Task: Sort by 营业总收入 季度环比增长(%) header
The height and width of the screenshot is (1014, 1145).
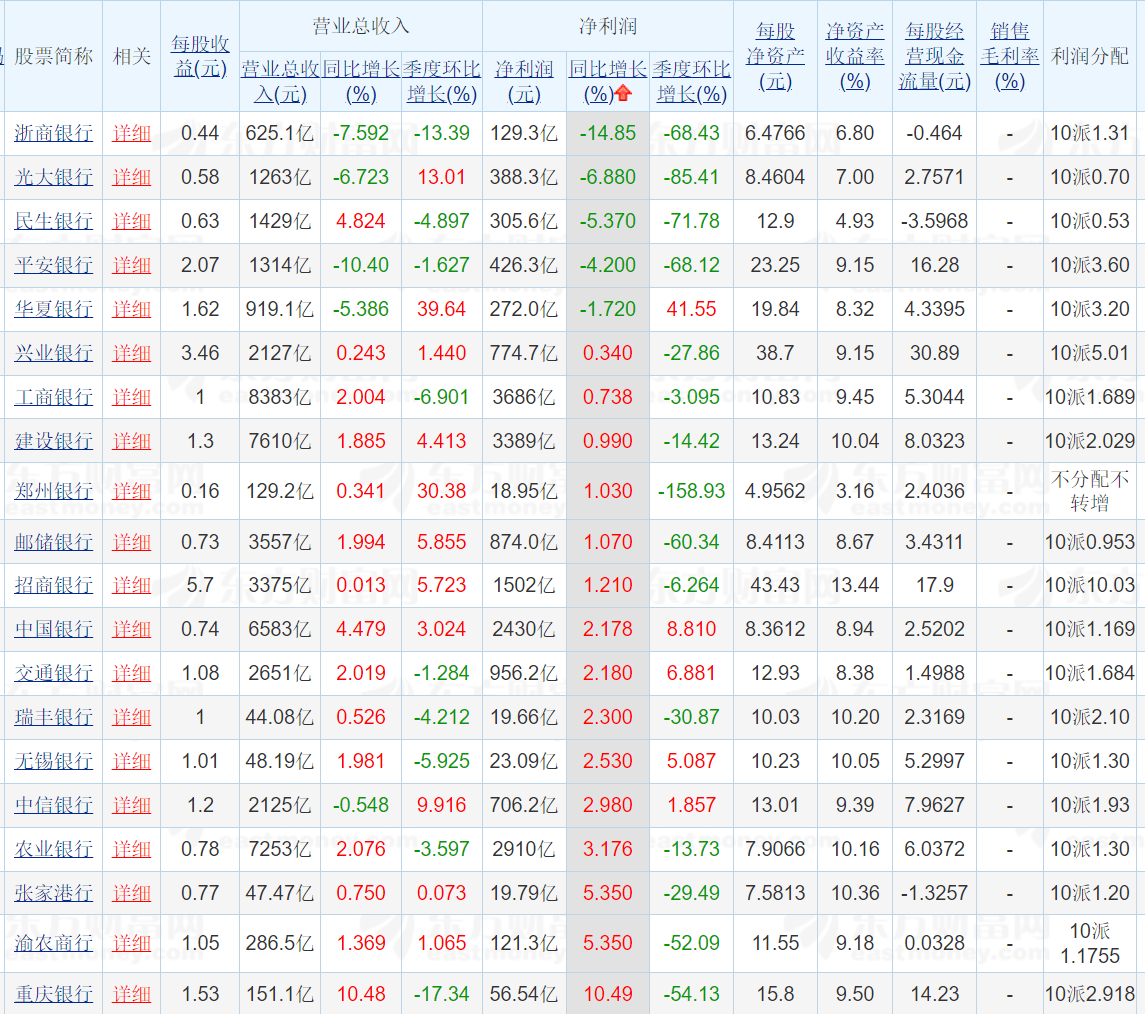Action: (x=442, y=81)
